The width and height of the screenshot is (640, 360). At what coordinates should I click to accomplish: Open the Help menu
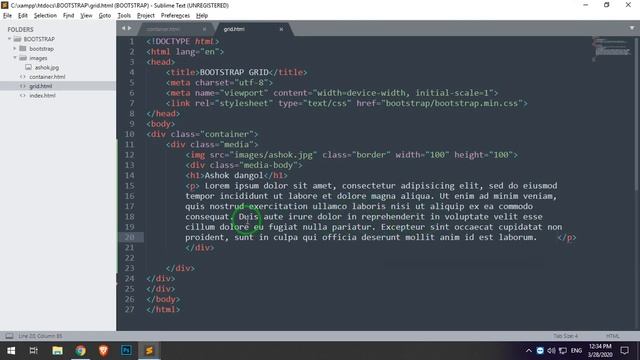(x=202, y=16)
